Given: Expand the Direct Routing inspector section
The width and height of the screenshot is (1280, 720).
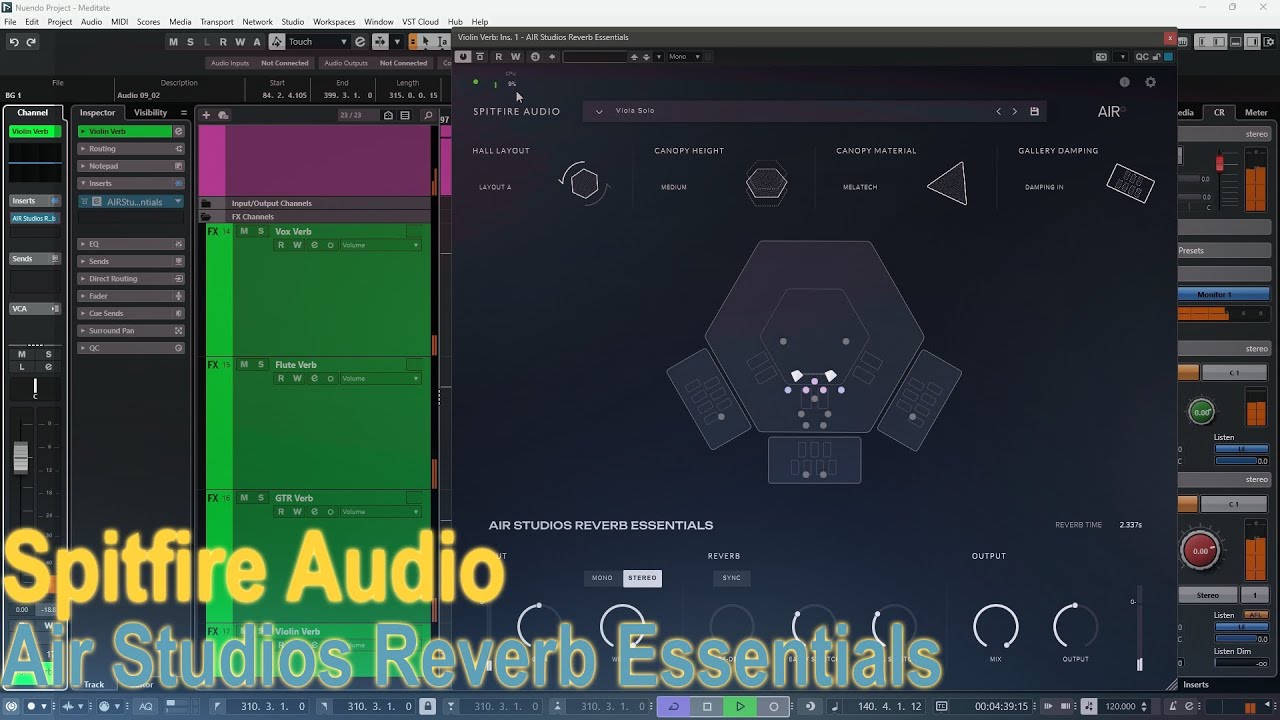Looking at the screenshot, I should (131, 279).
